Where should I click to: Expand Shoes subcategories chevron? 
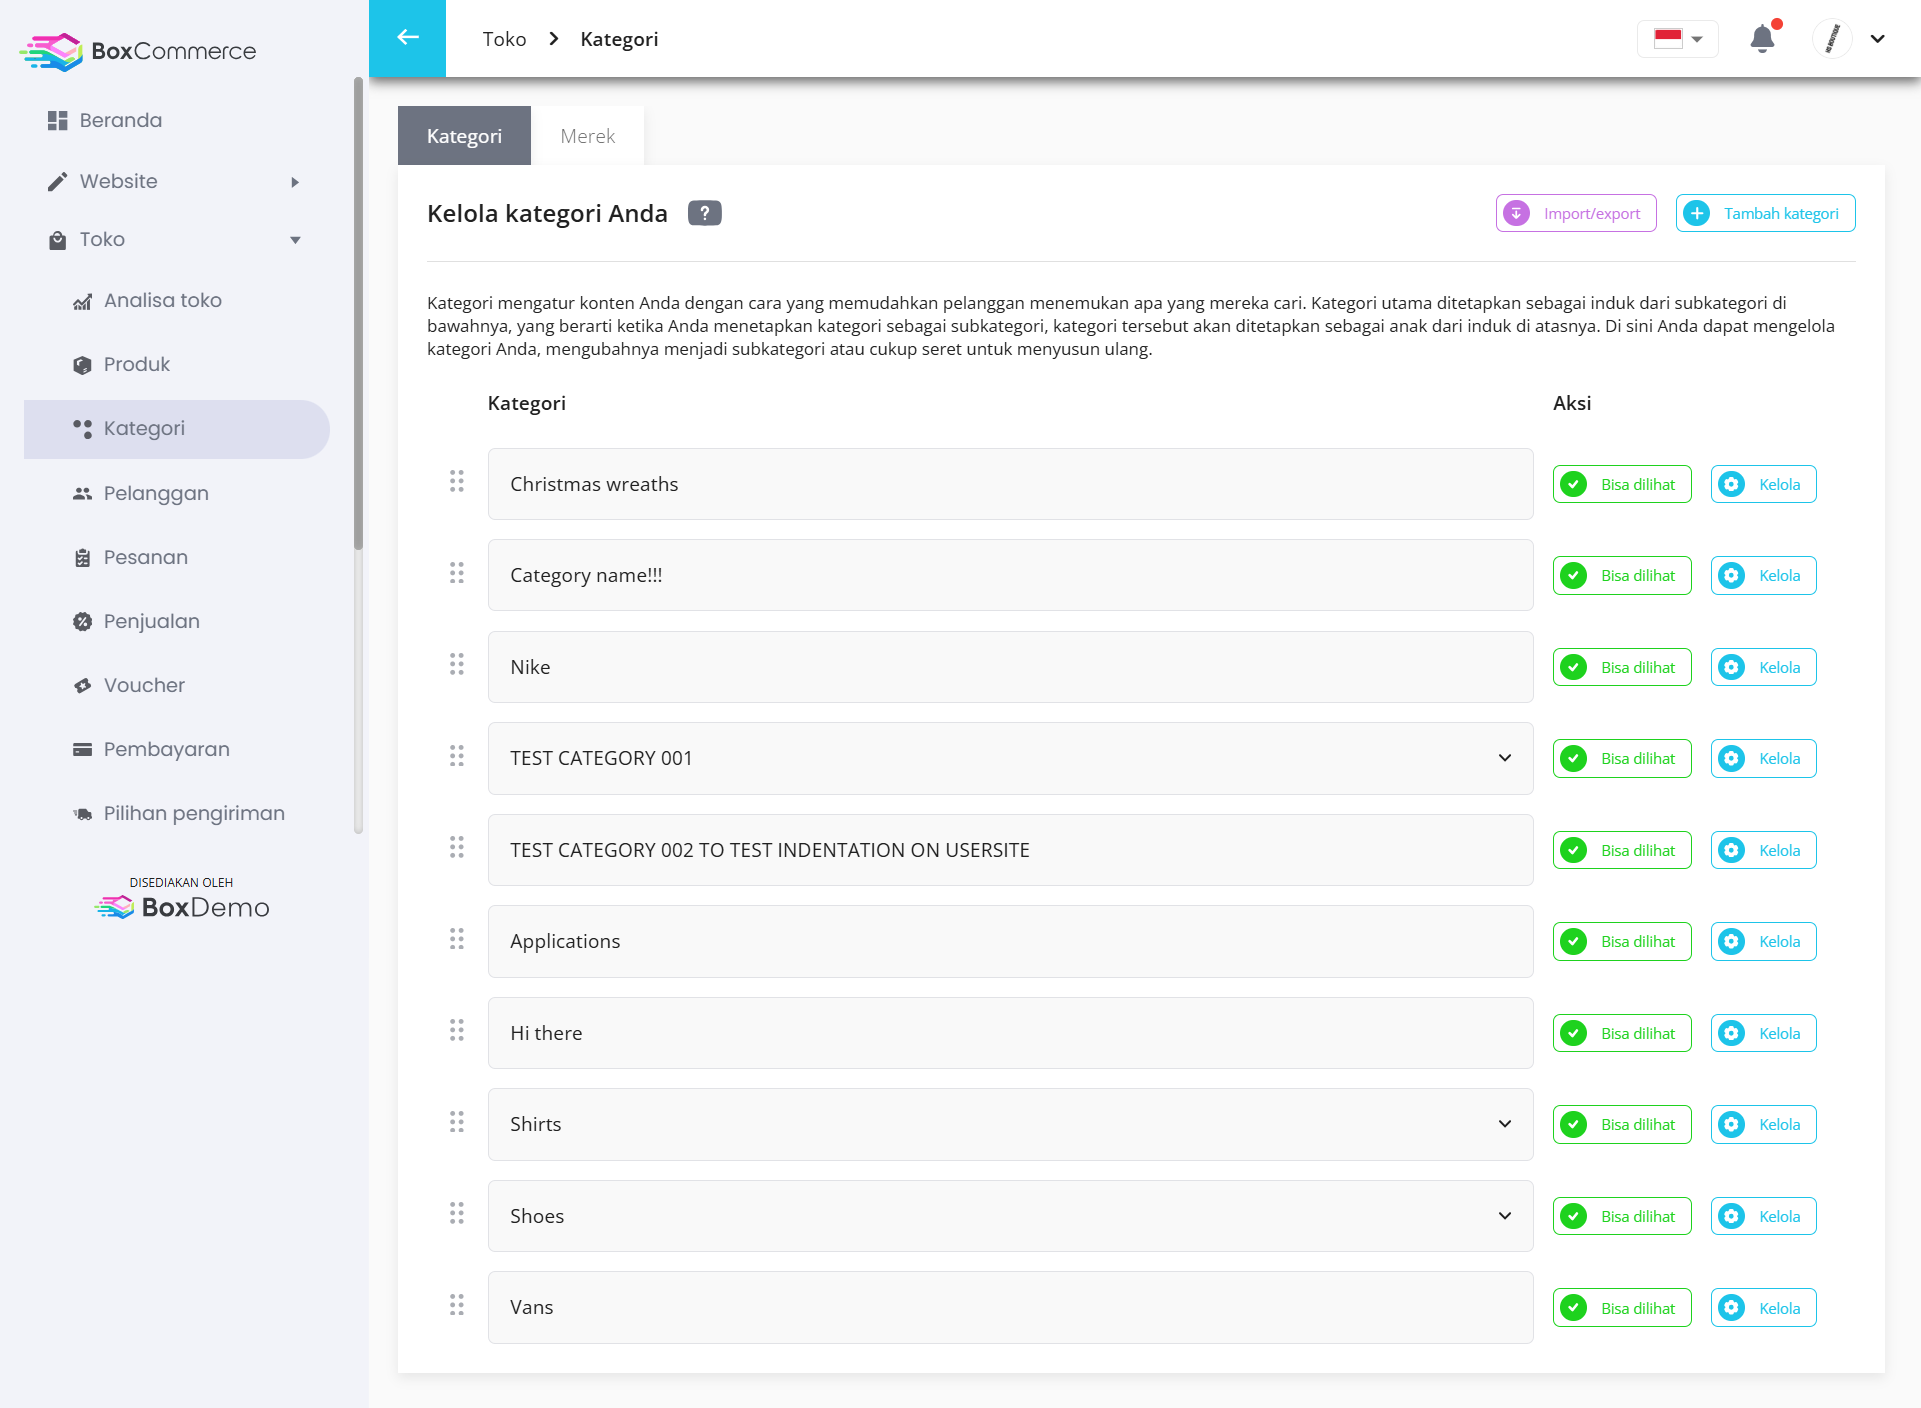[x=1505, y=1216]
